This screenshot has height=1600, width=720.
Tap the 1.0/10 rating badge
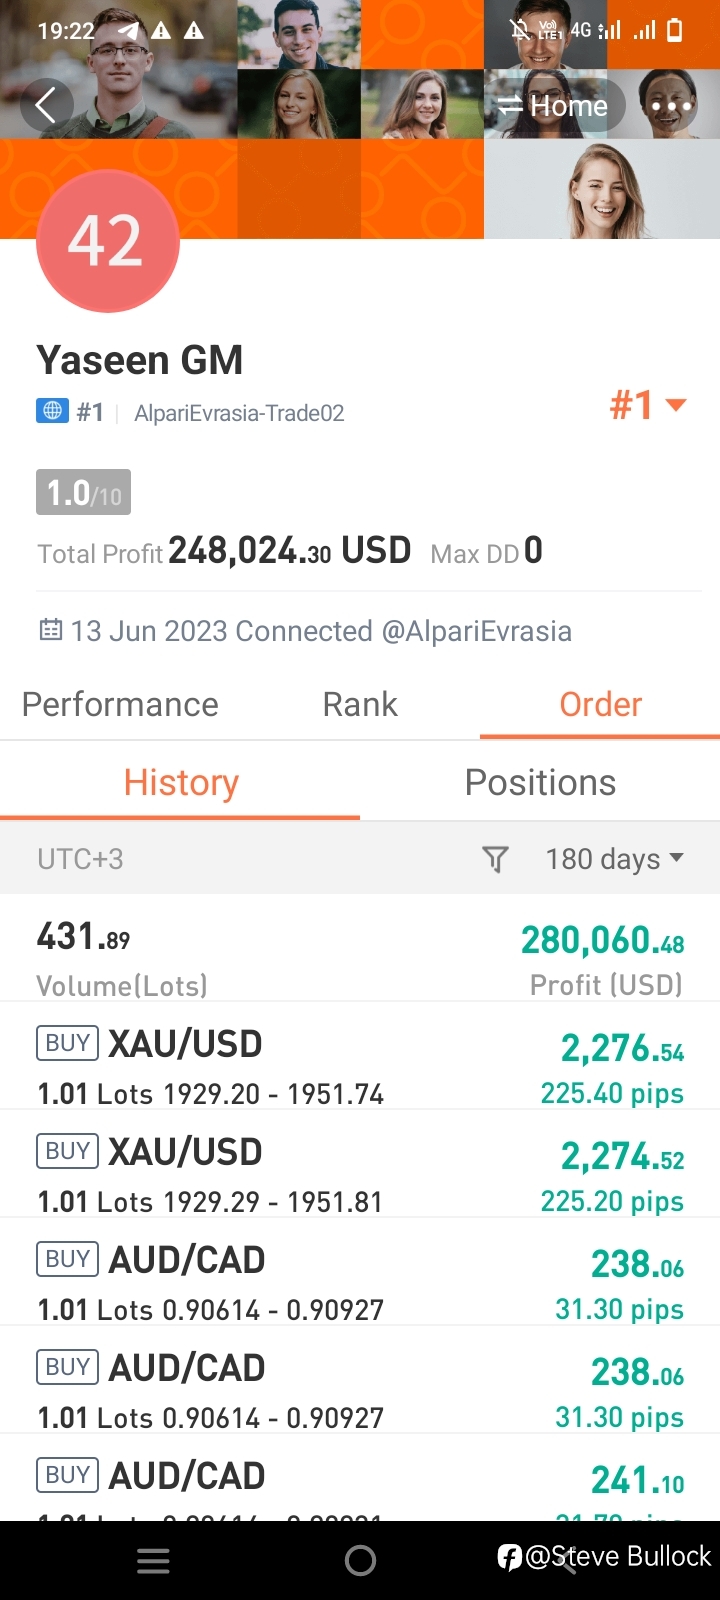pyautogui.click(x=84, y=492)
